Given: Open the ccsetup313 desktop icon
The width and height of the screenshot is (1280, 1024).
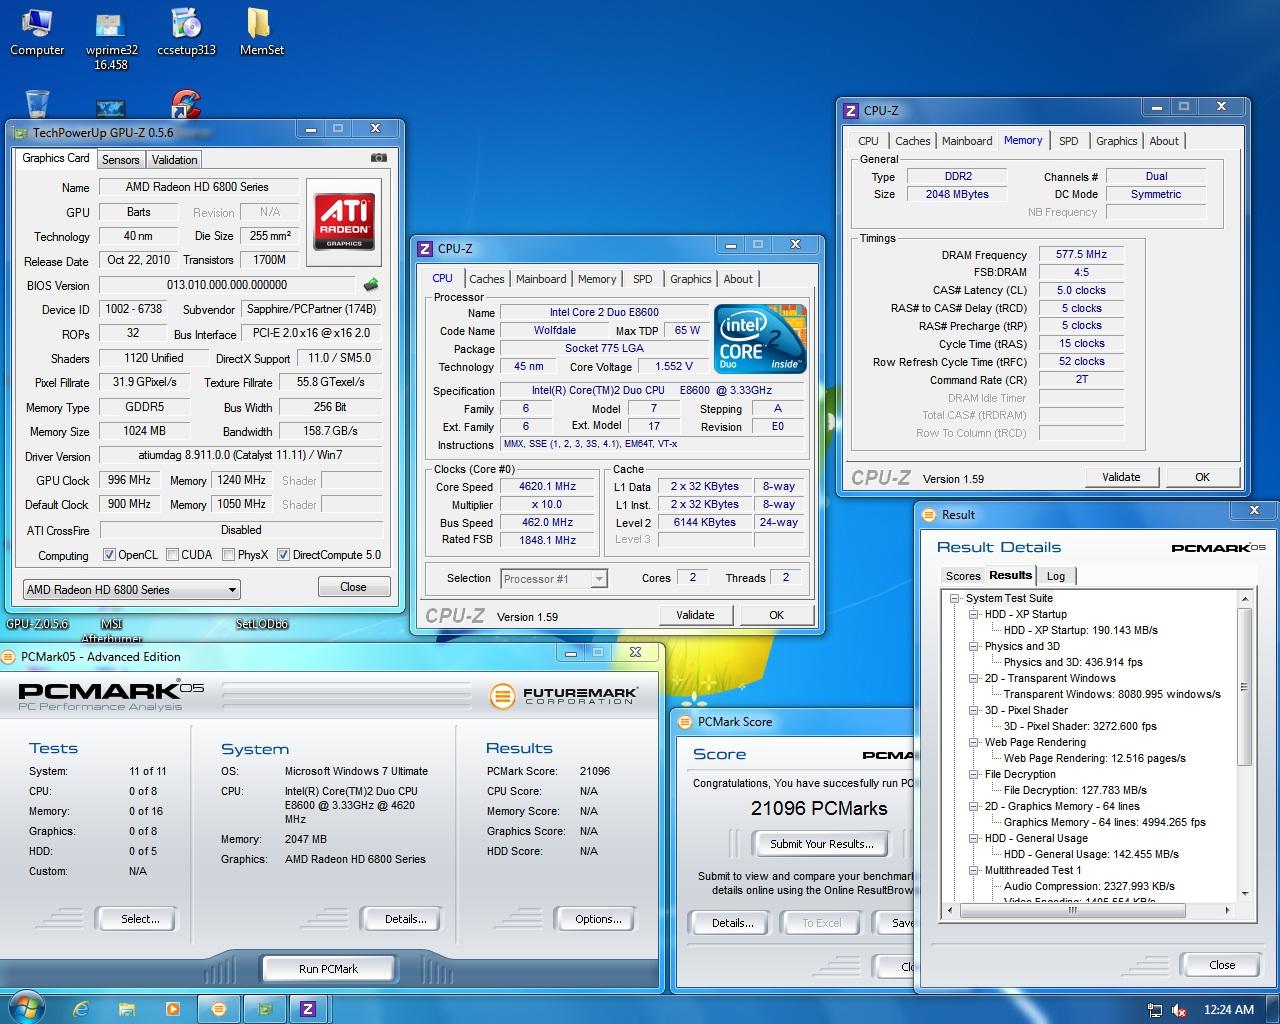Looking at the screenshot, I should click(x=186, y=31).
